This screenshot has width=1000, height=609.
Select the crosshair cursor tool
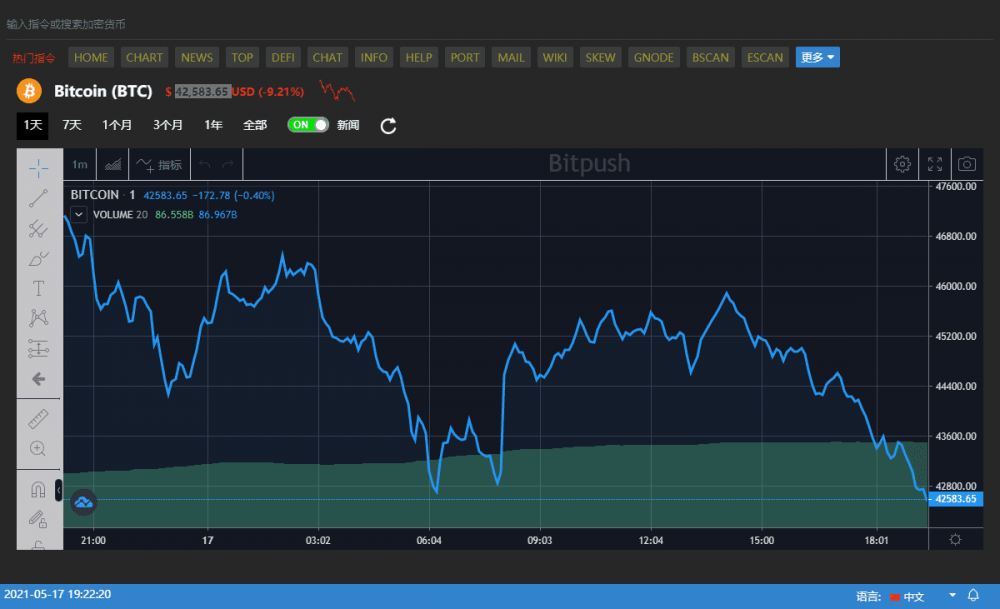pyautogui.click(x=38, y=167)
